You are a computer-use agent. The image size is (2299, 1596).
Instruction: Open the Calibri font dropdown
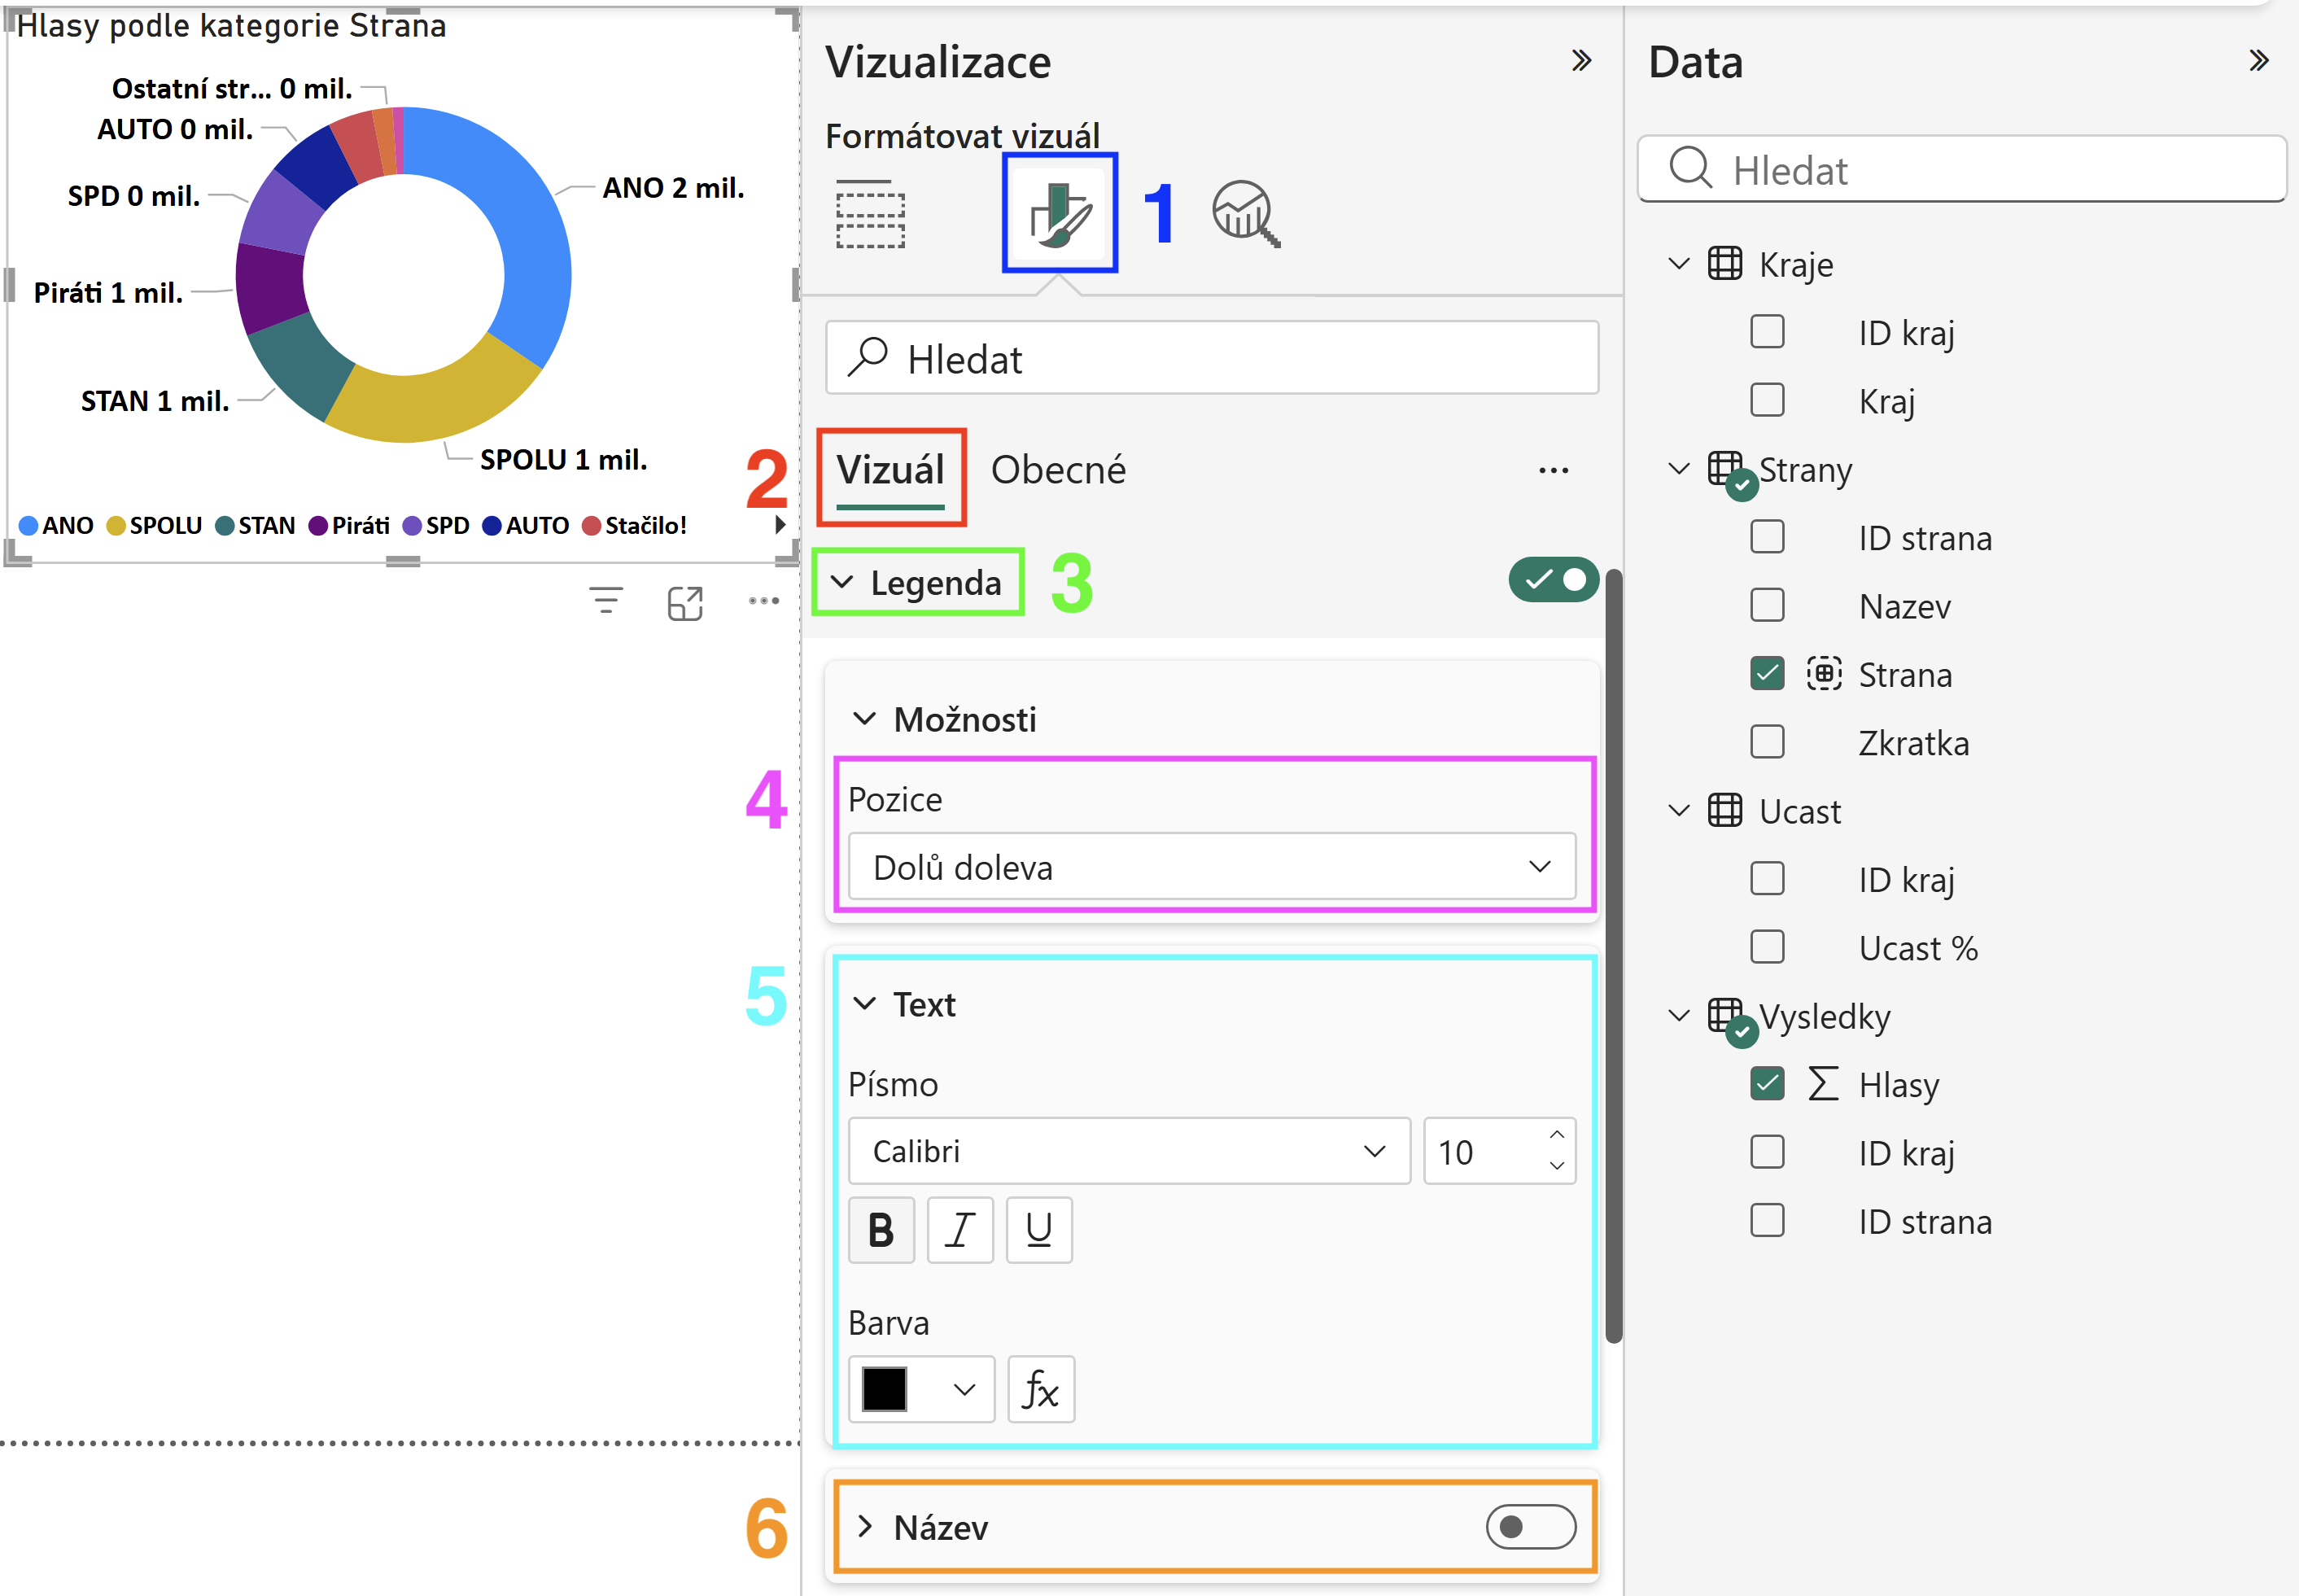tap(1129, 1151)
